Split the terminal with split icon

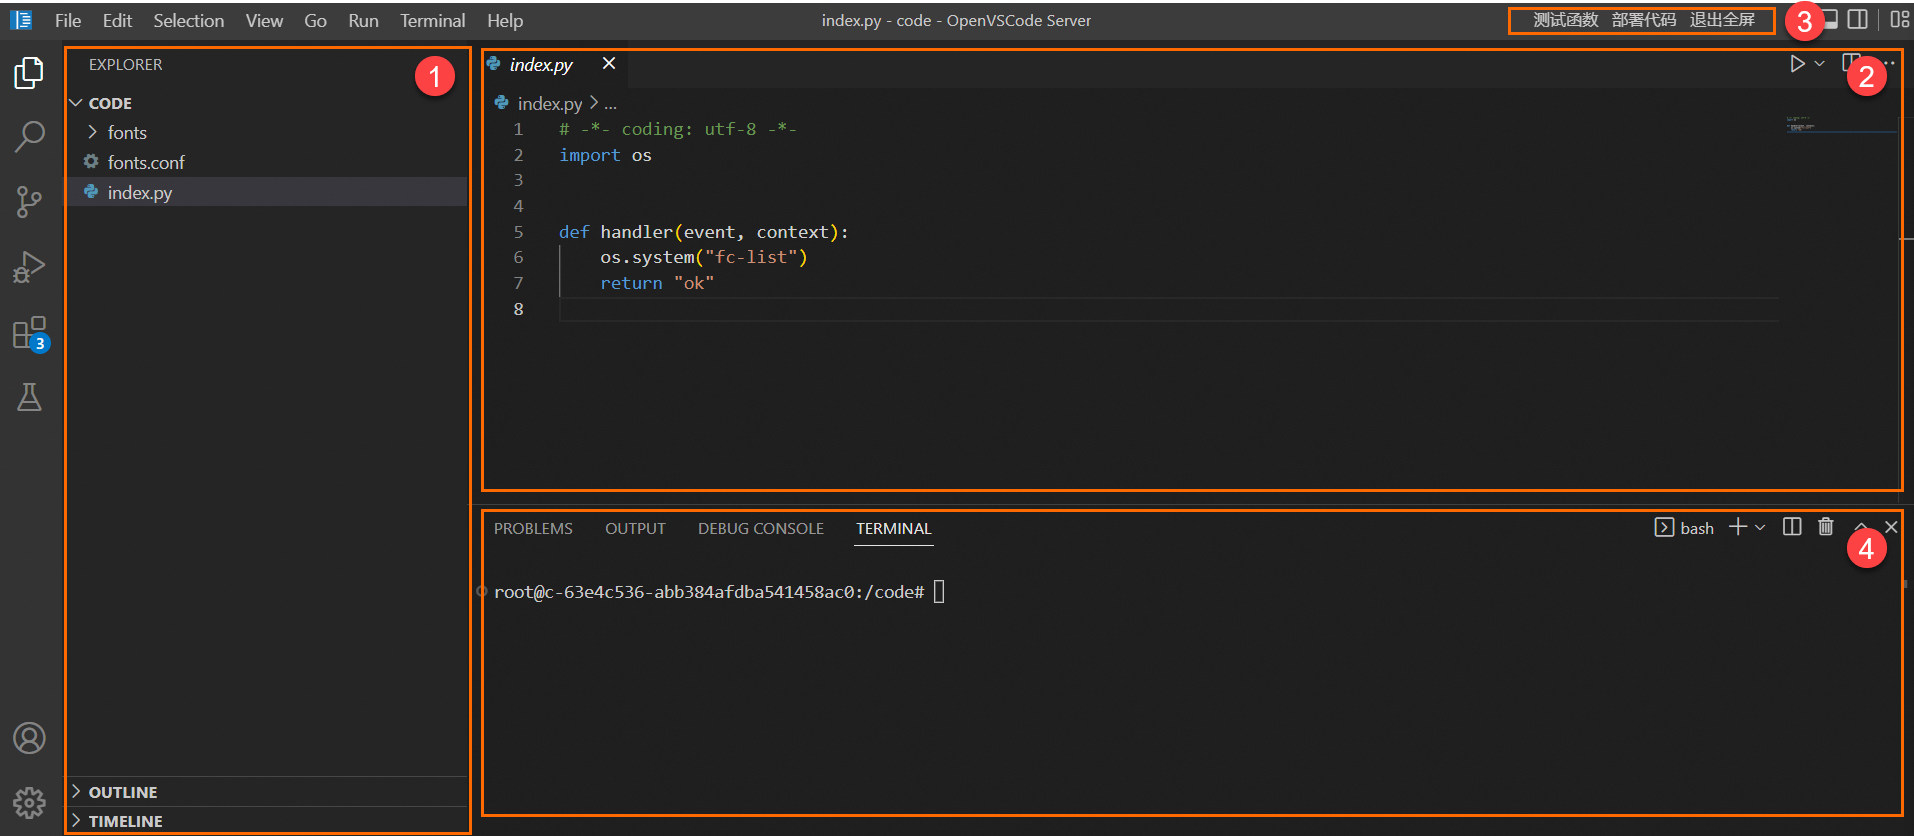coord(1792,527)
